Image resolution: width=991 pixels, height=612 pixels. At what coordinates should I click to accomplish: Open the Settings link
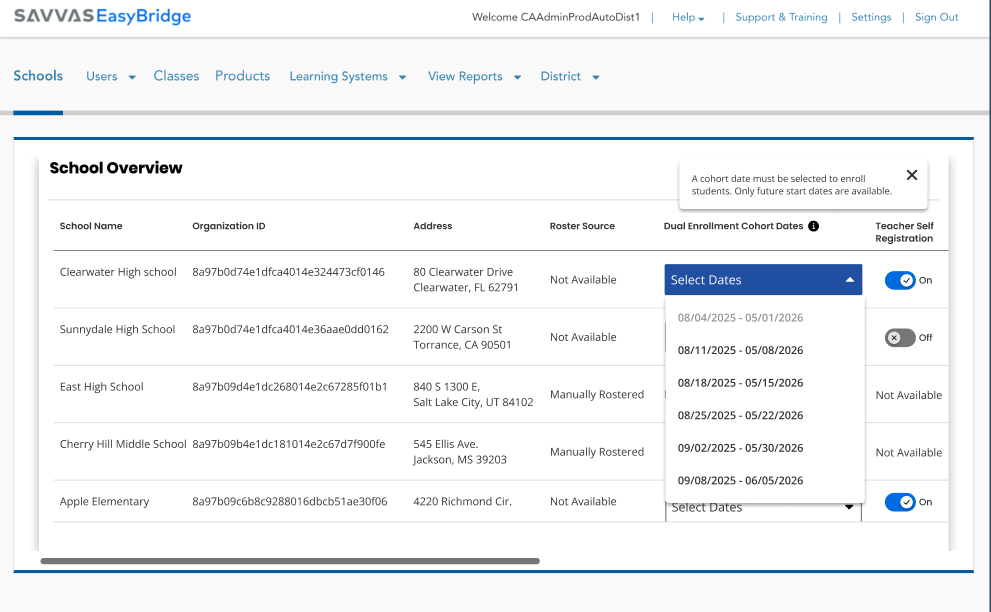pos(871,17)
